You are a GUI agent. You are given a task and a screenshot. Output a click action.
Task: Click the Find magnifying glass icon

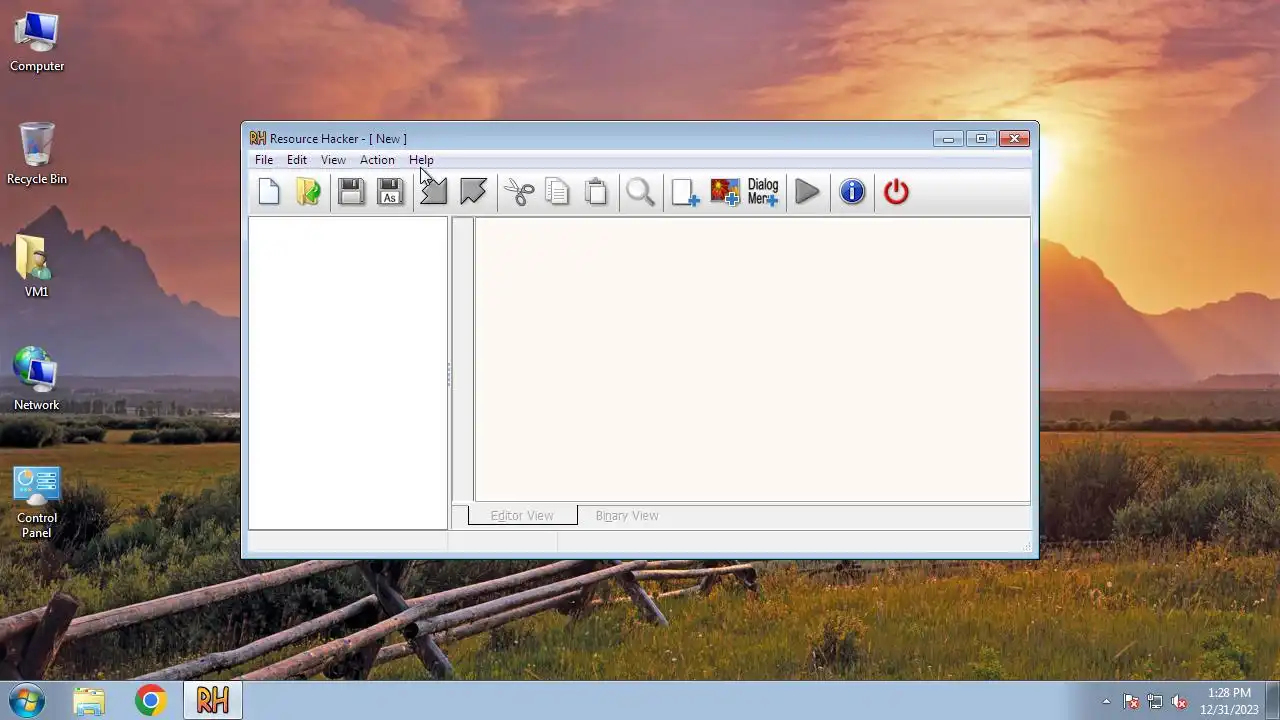click(641, 191)
